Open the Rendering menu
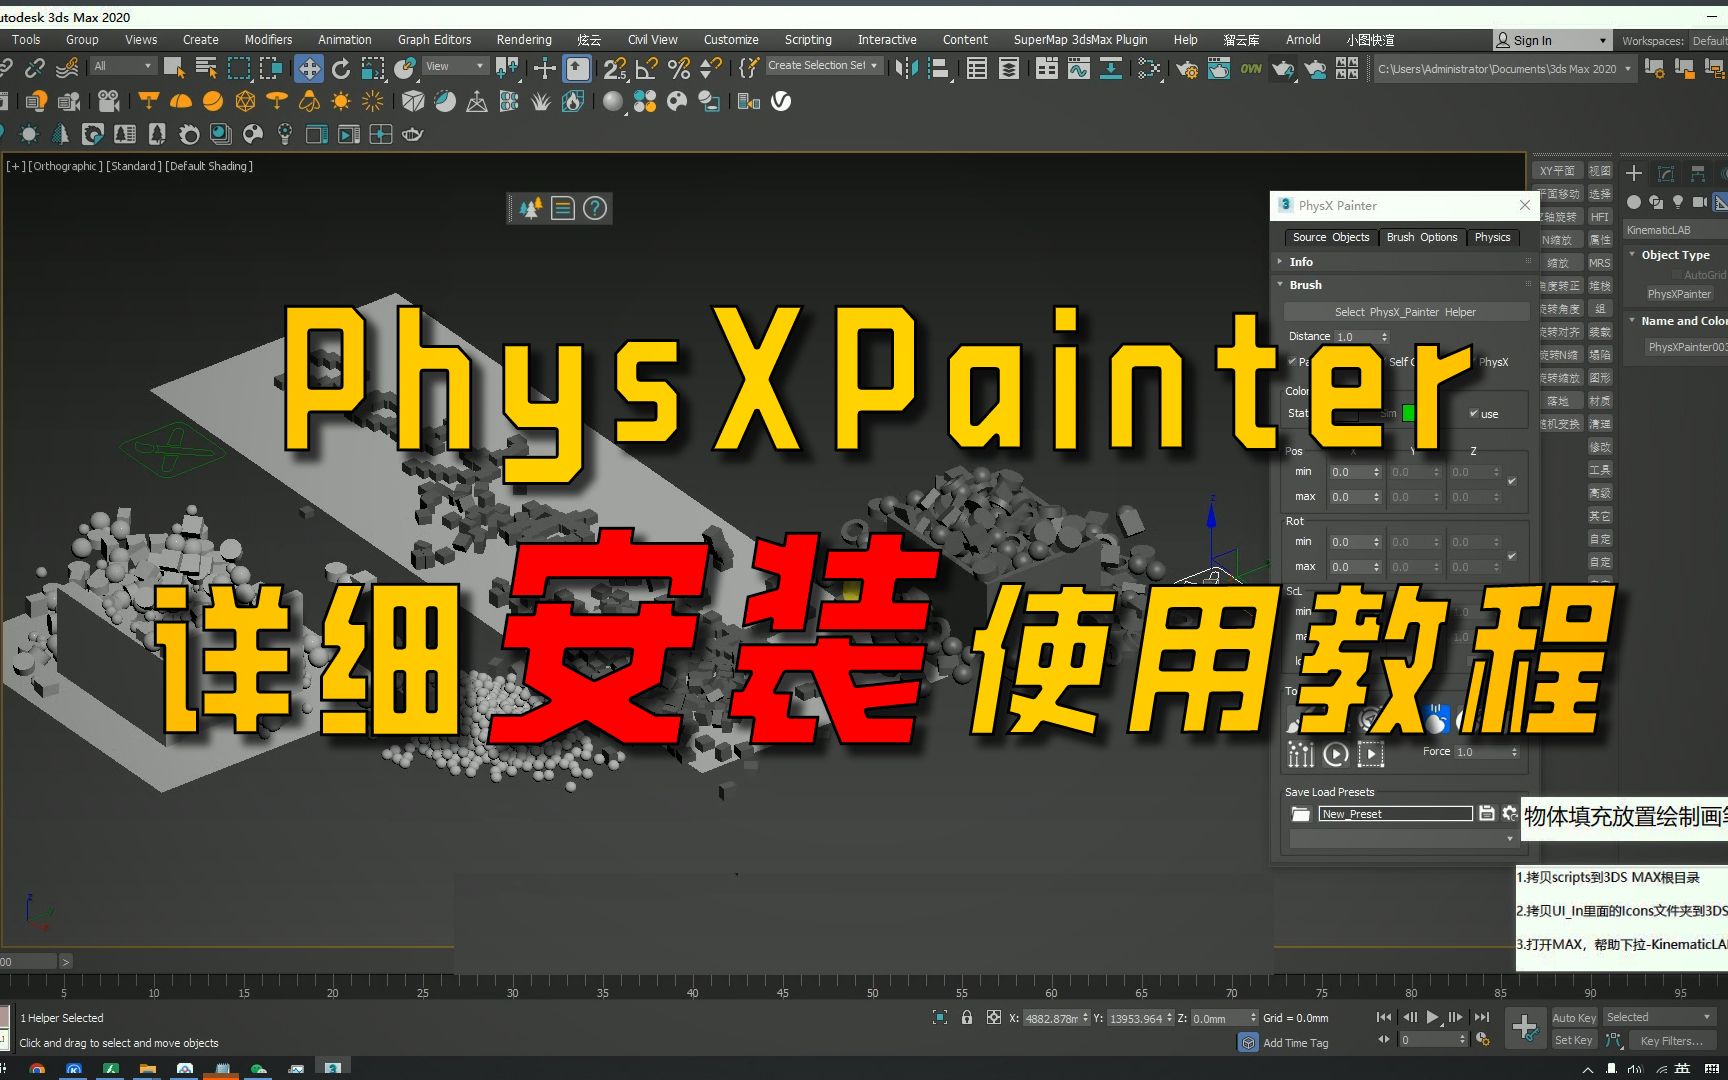Screen dimensions: 1728x1080 pos(524,40)
